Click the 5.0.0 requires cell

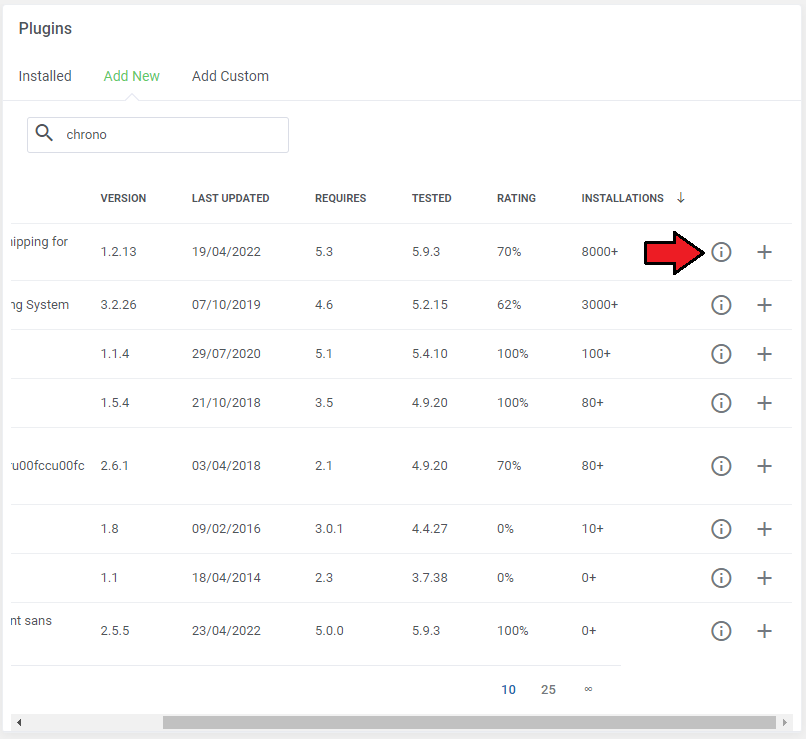tap(329, 631)
